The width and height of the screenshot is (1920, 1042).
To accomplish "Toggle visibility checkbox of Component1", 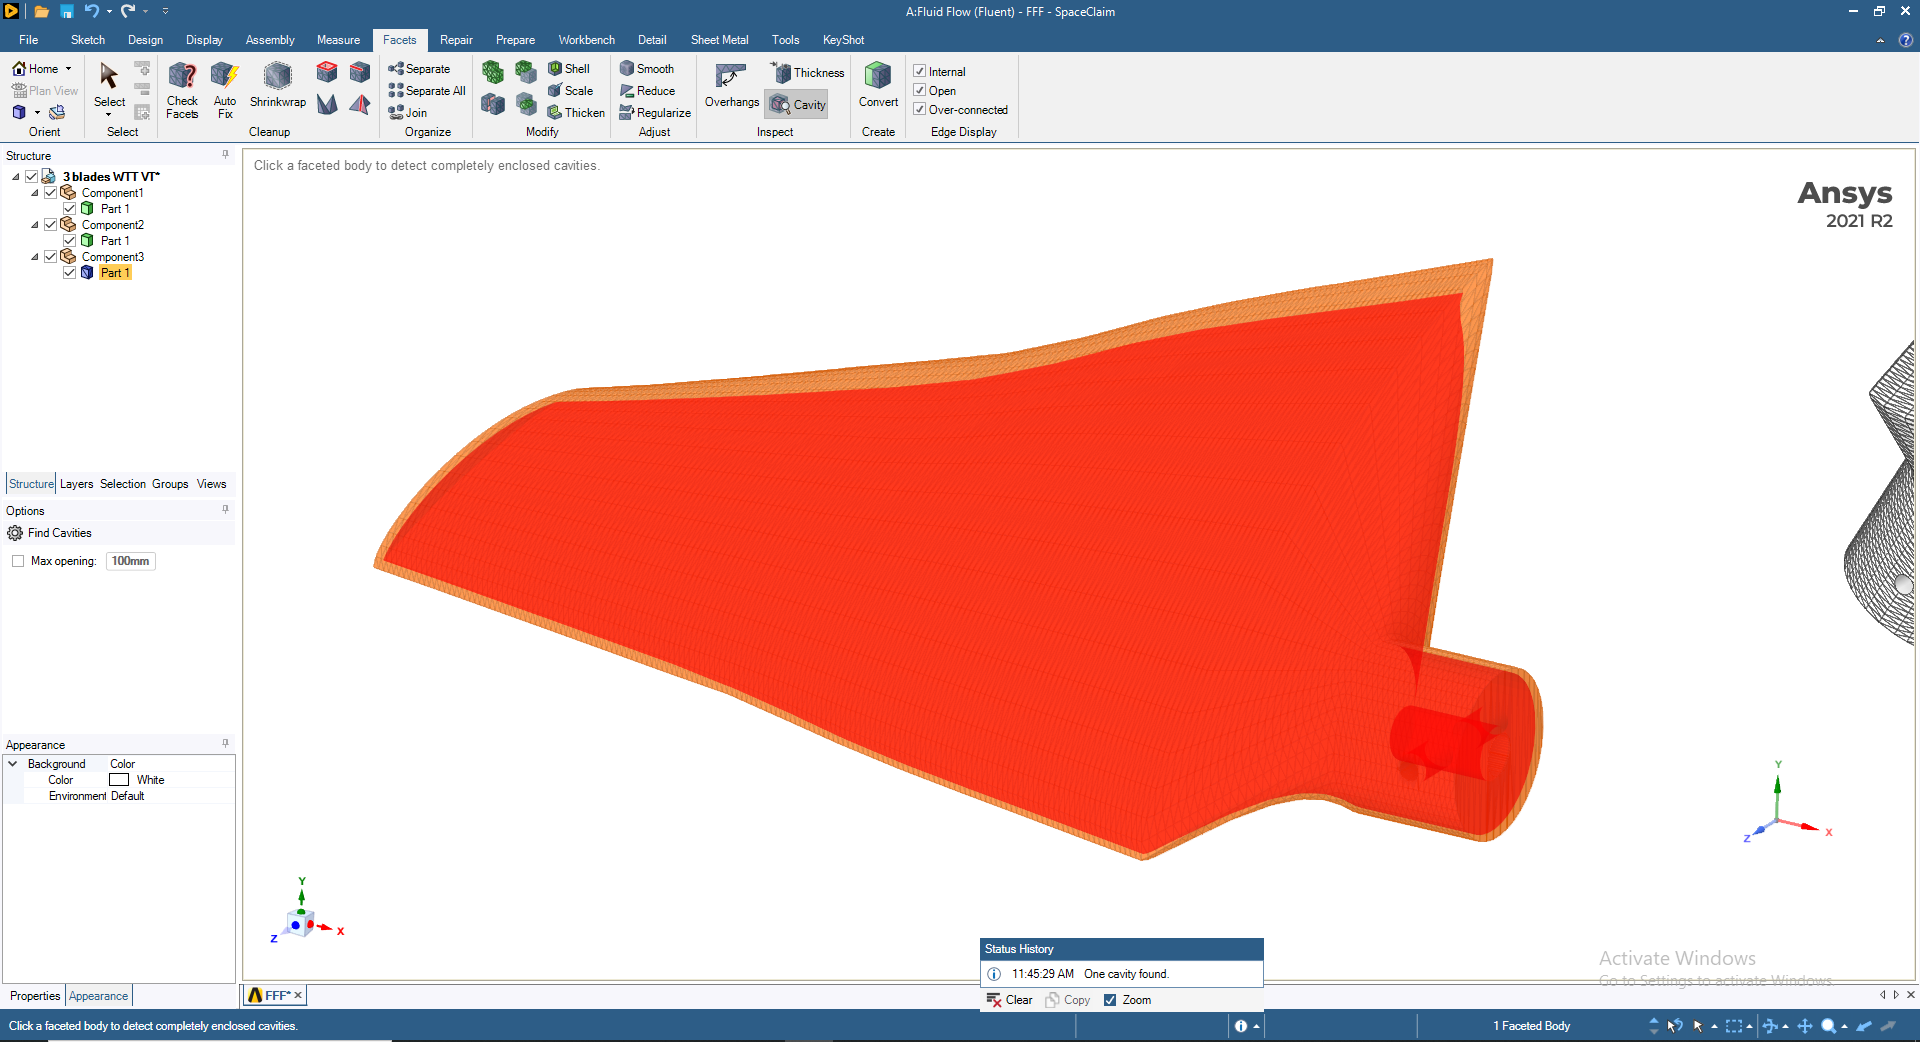I will click(50, 192).
